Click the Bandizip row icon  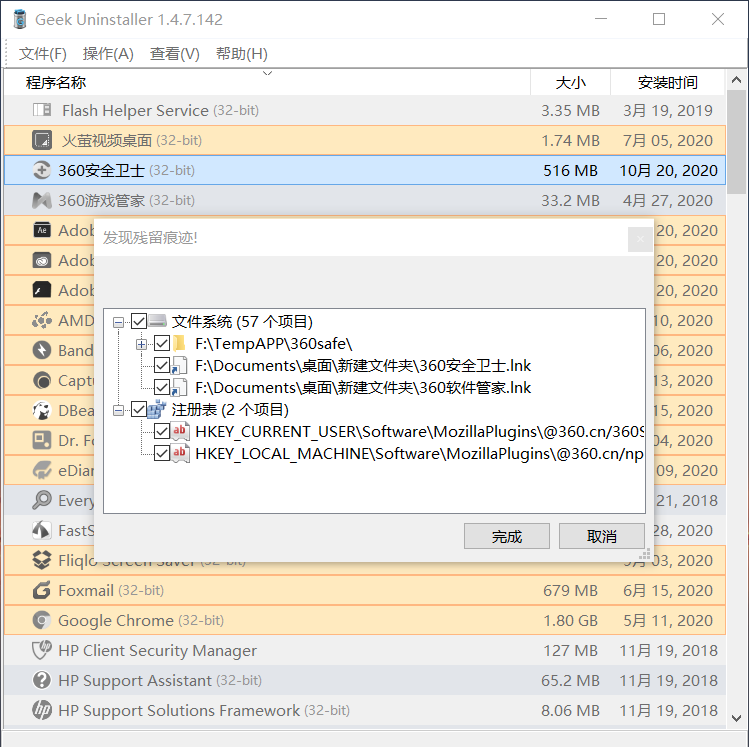pos(42,350)
